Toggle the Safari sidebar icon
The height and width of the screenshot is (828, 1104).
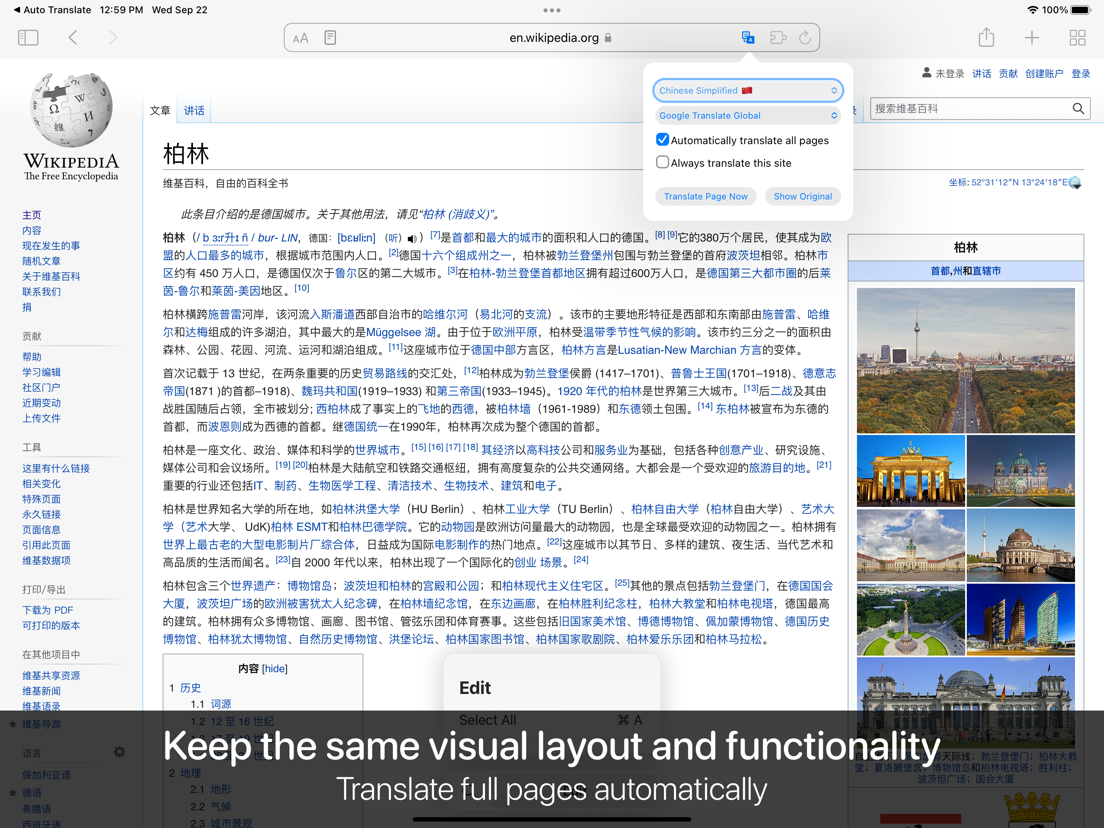(x=28, y=37)
